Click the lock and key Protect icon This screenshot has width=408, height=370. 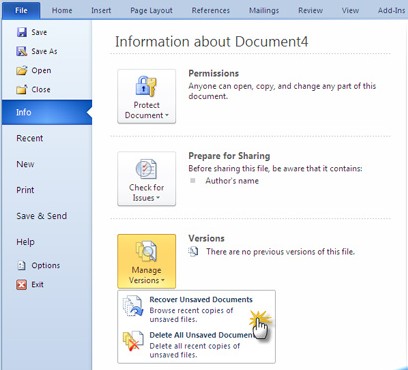point(146,86)
